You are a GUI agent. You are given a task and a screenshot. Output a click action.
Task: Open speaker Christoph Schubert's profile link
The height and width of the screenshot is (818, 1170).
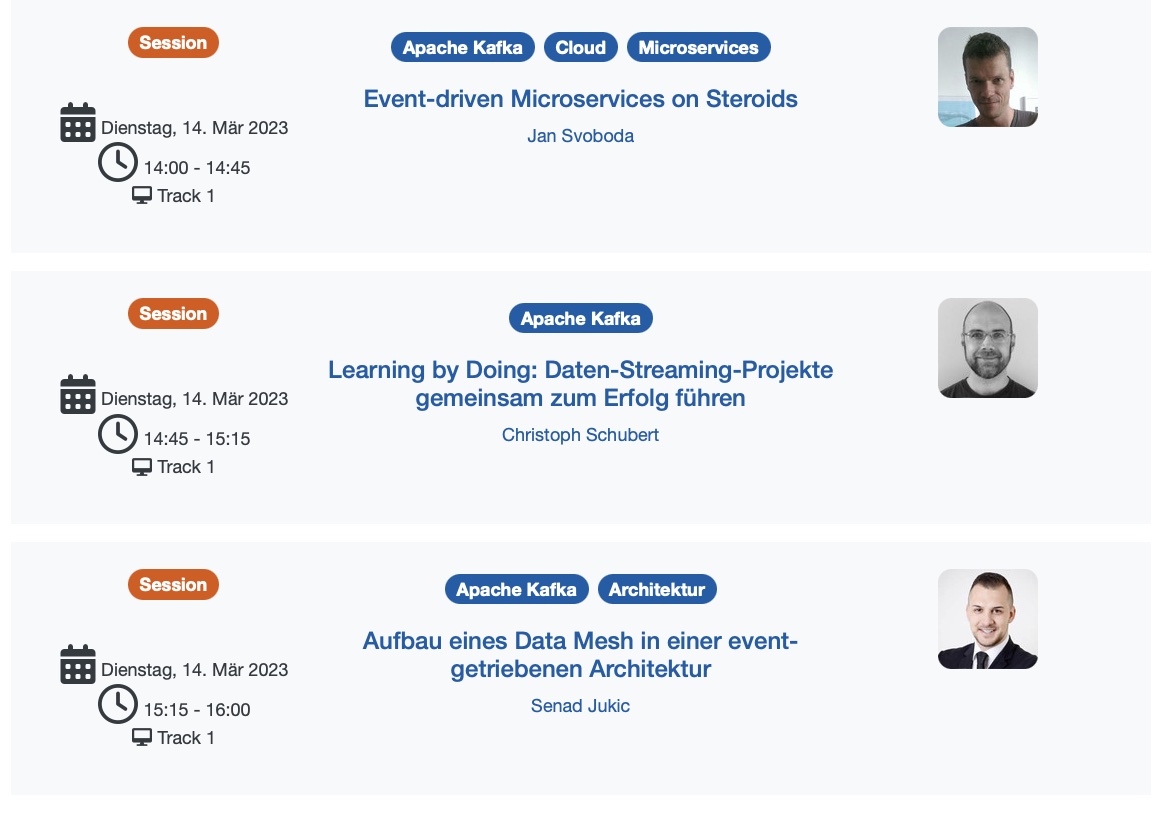pyautogui.click(x=581, y=434)
